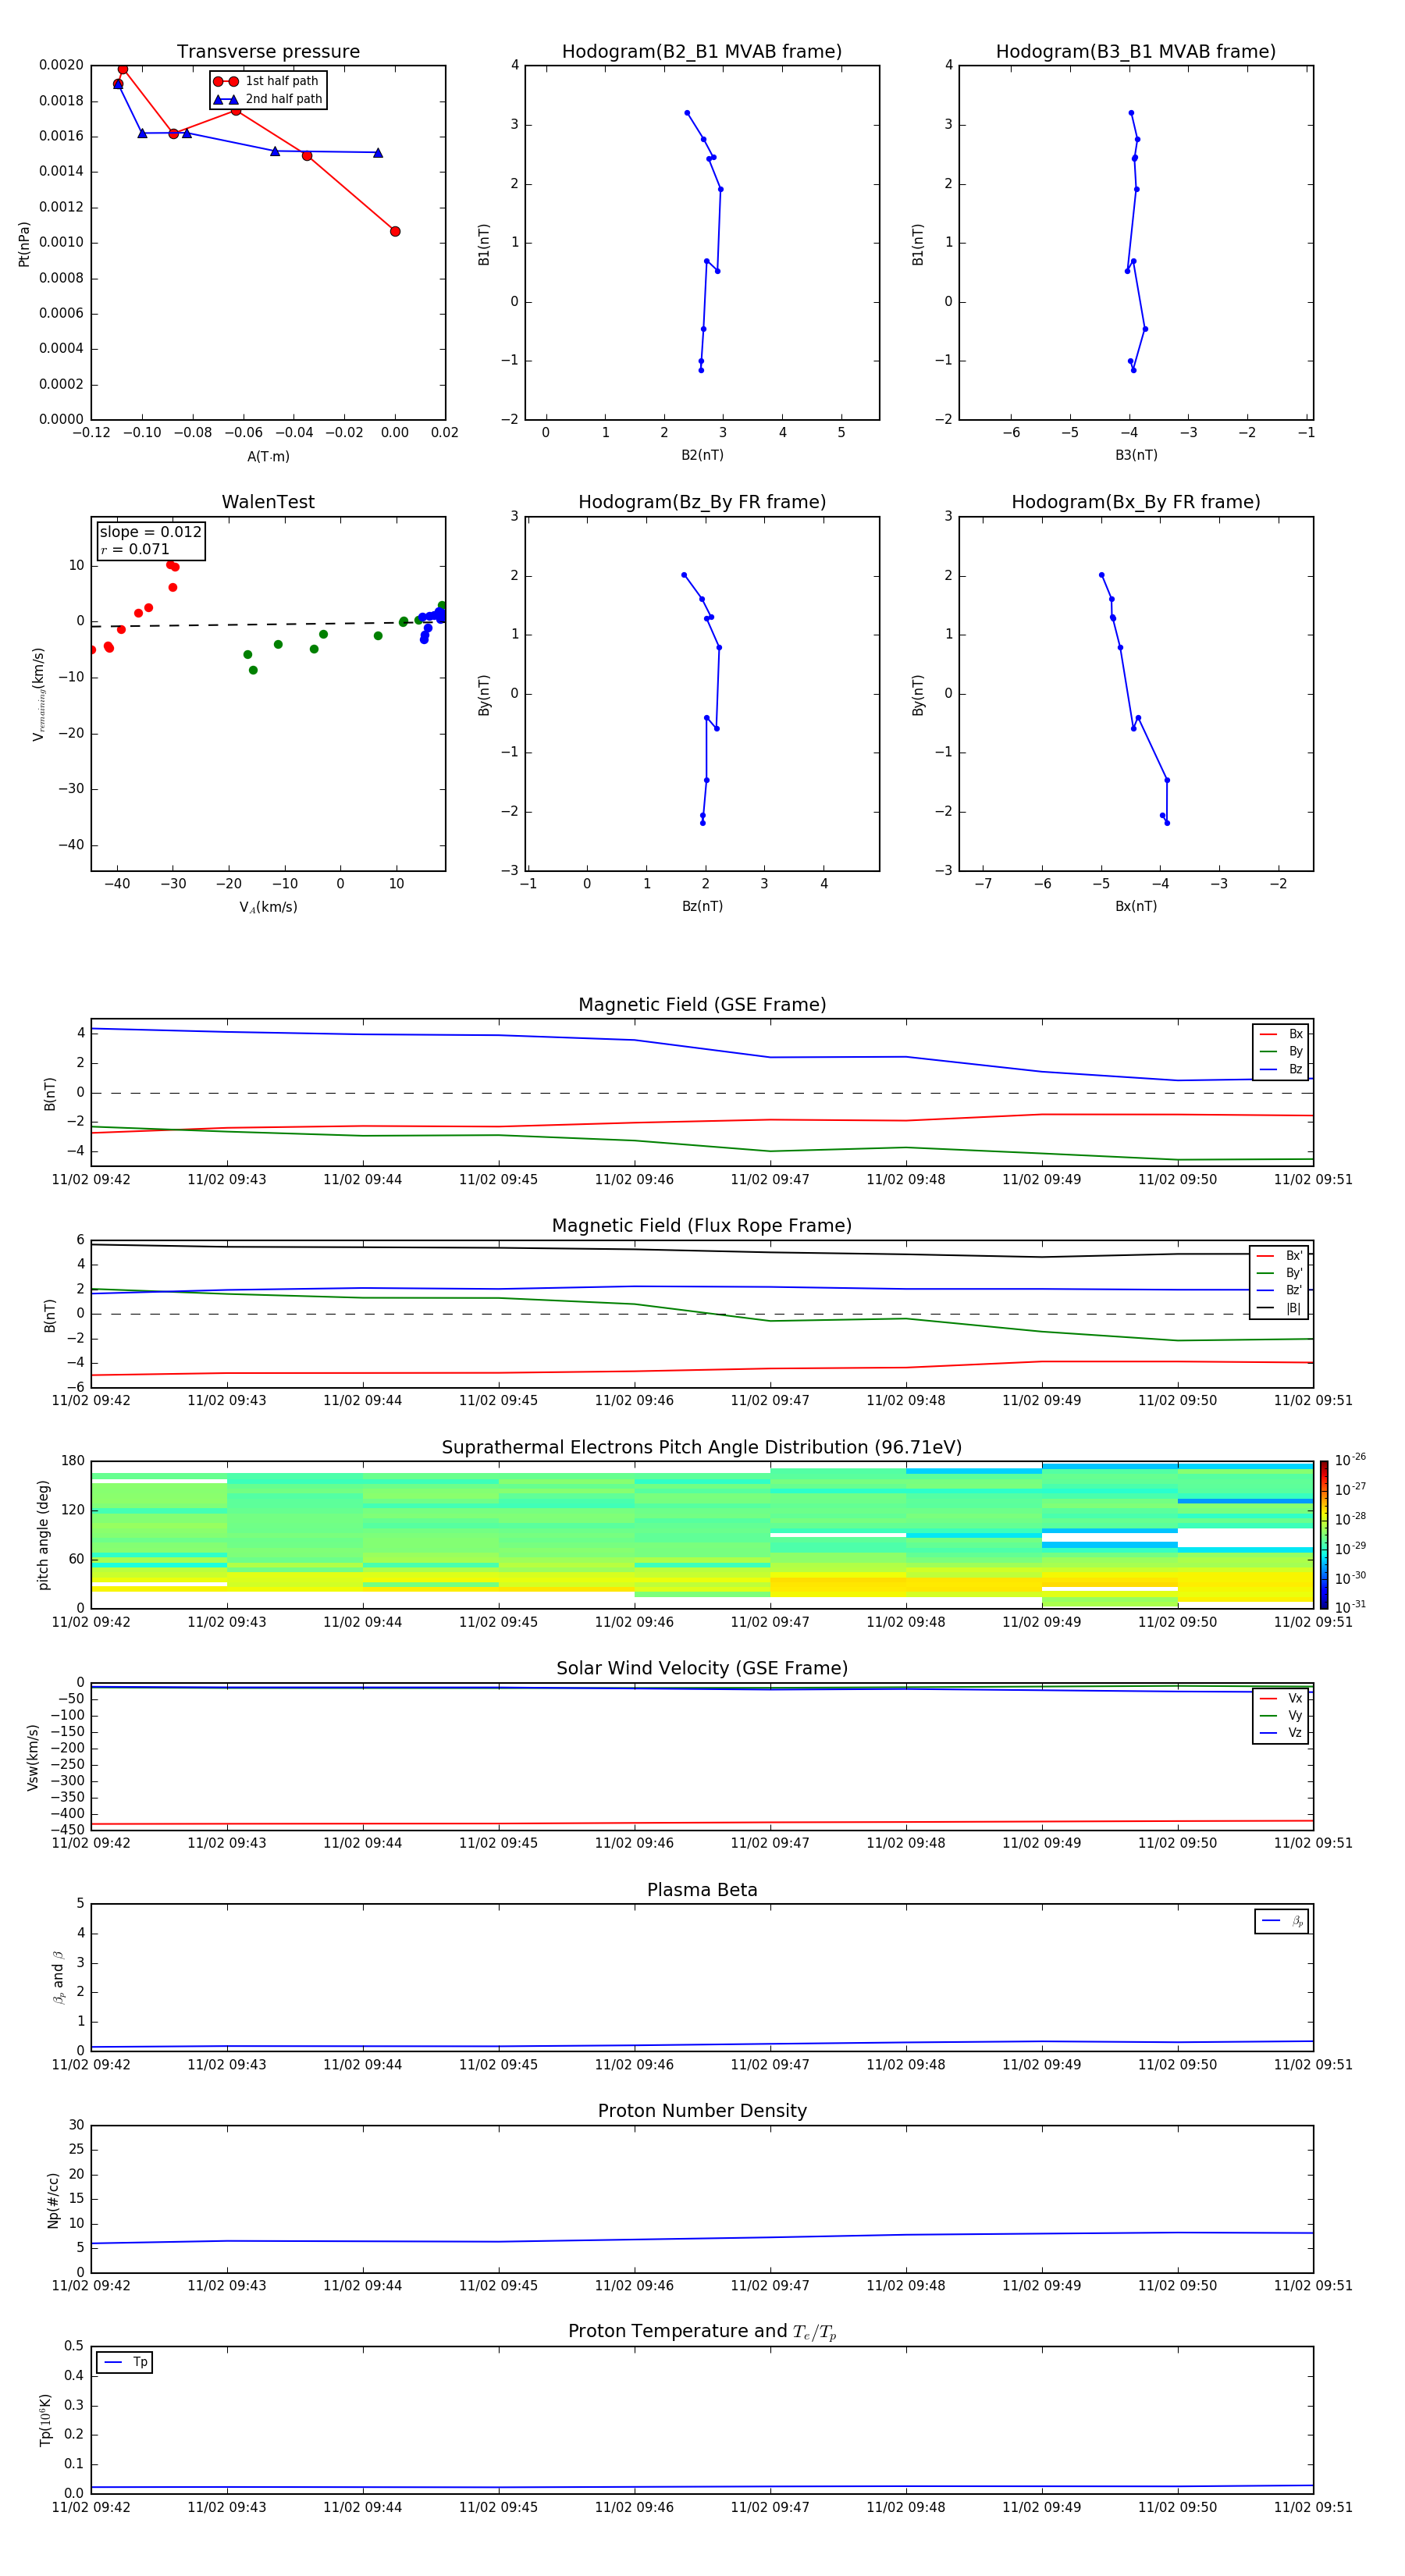Select the "WalenTest" plot title

click(268, 502)
